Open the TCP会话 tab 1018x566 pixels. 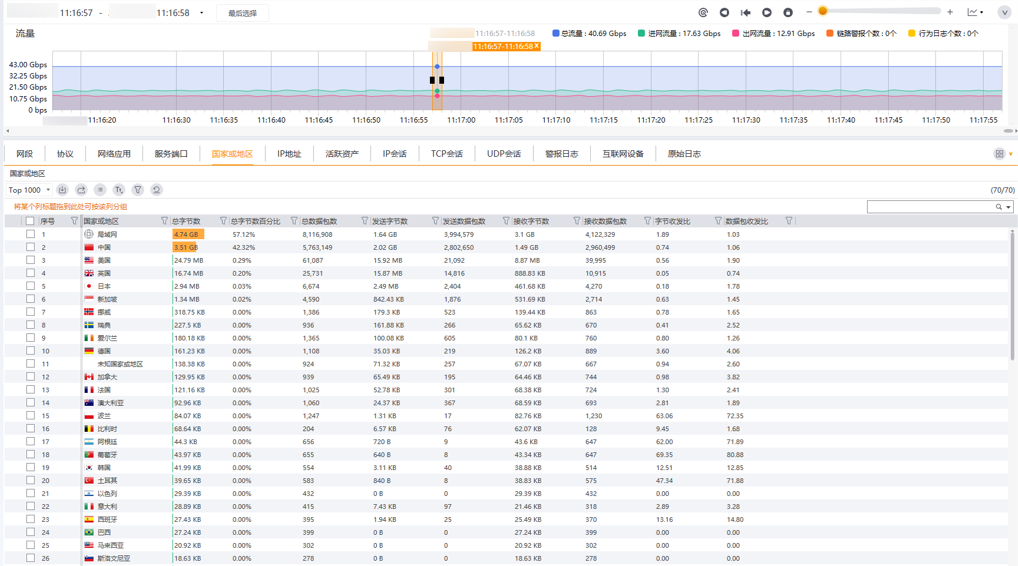click(446, 154)
